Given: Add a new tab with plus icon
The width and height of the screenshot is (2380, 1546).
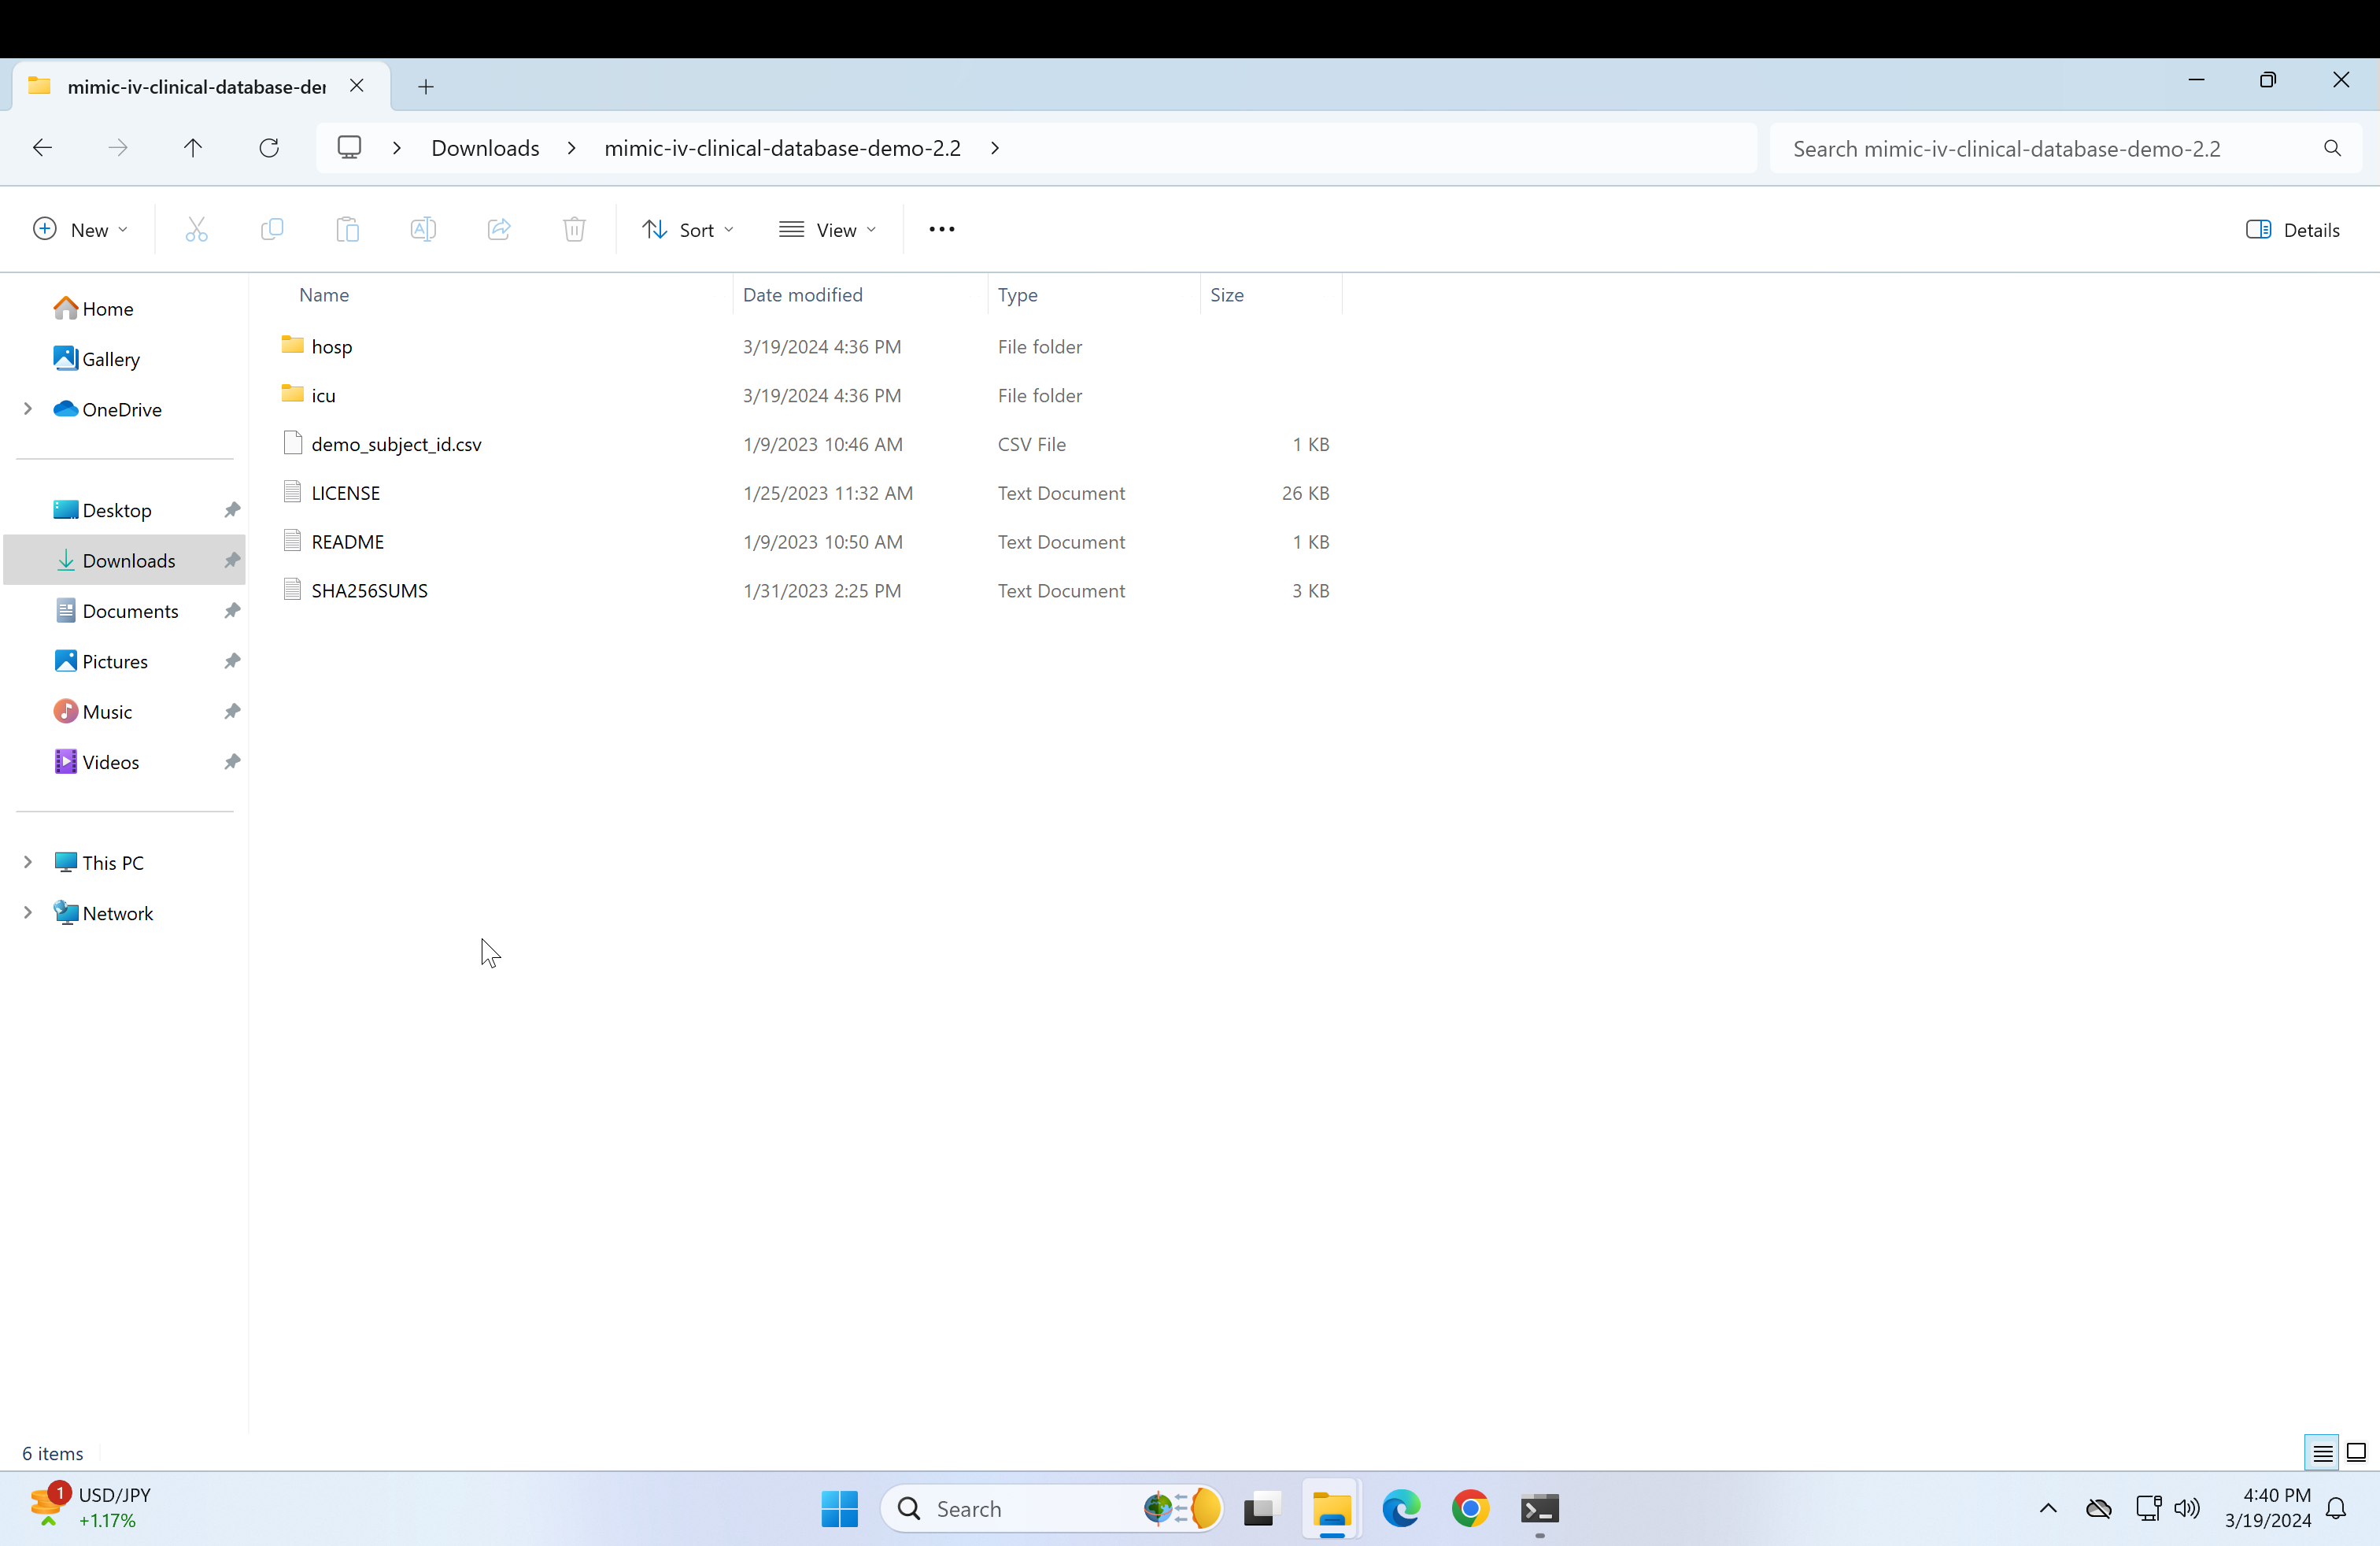Looking at the screenshot, I should 426,87.
